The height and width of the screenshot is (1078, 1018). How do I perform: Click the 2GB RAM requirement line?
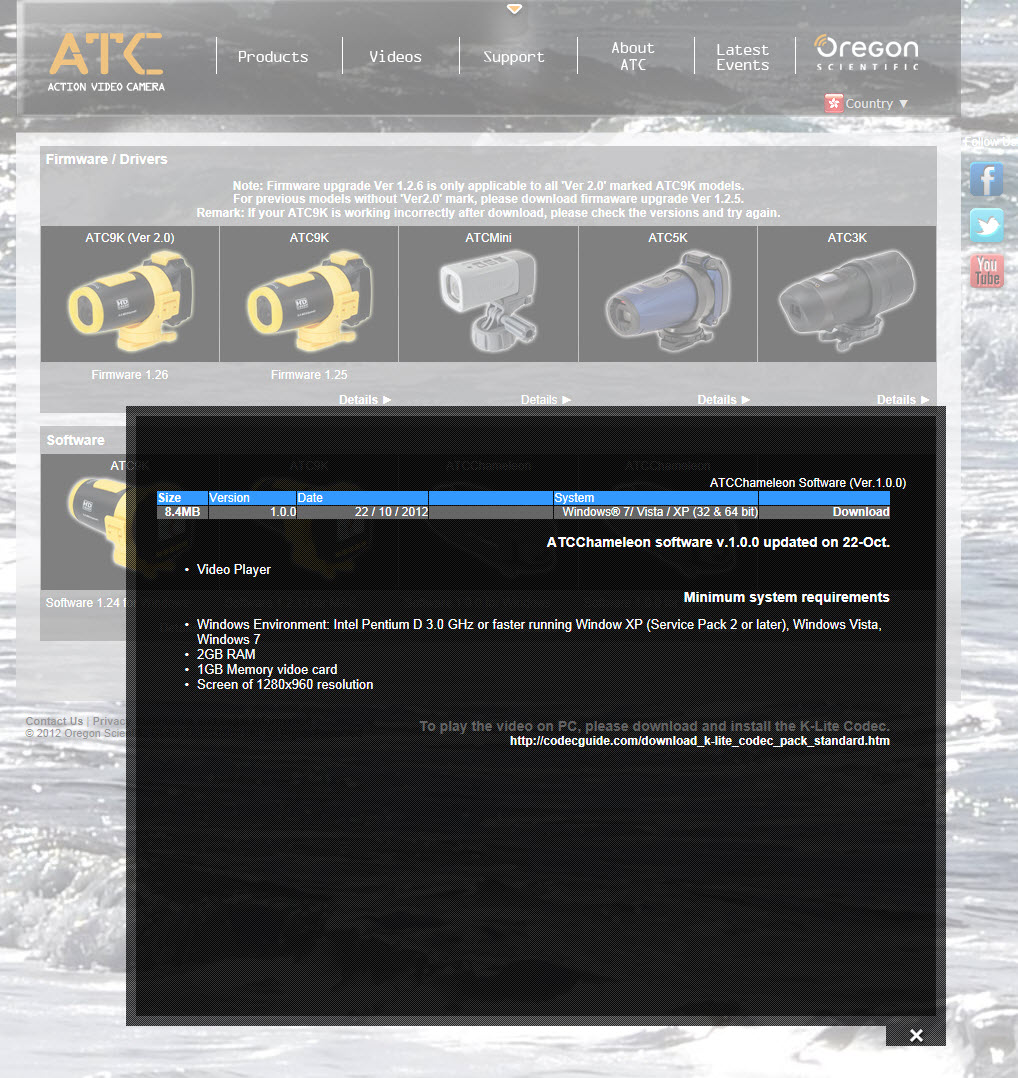(226, 654)
